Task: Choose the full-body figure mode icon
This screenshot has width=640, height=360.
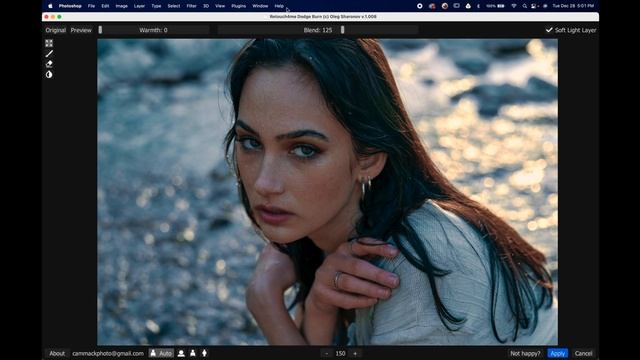Action: click(204, 353)
